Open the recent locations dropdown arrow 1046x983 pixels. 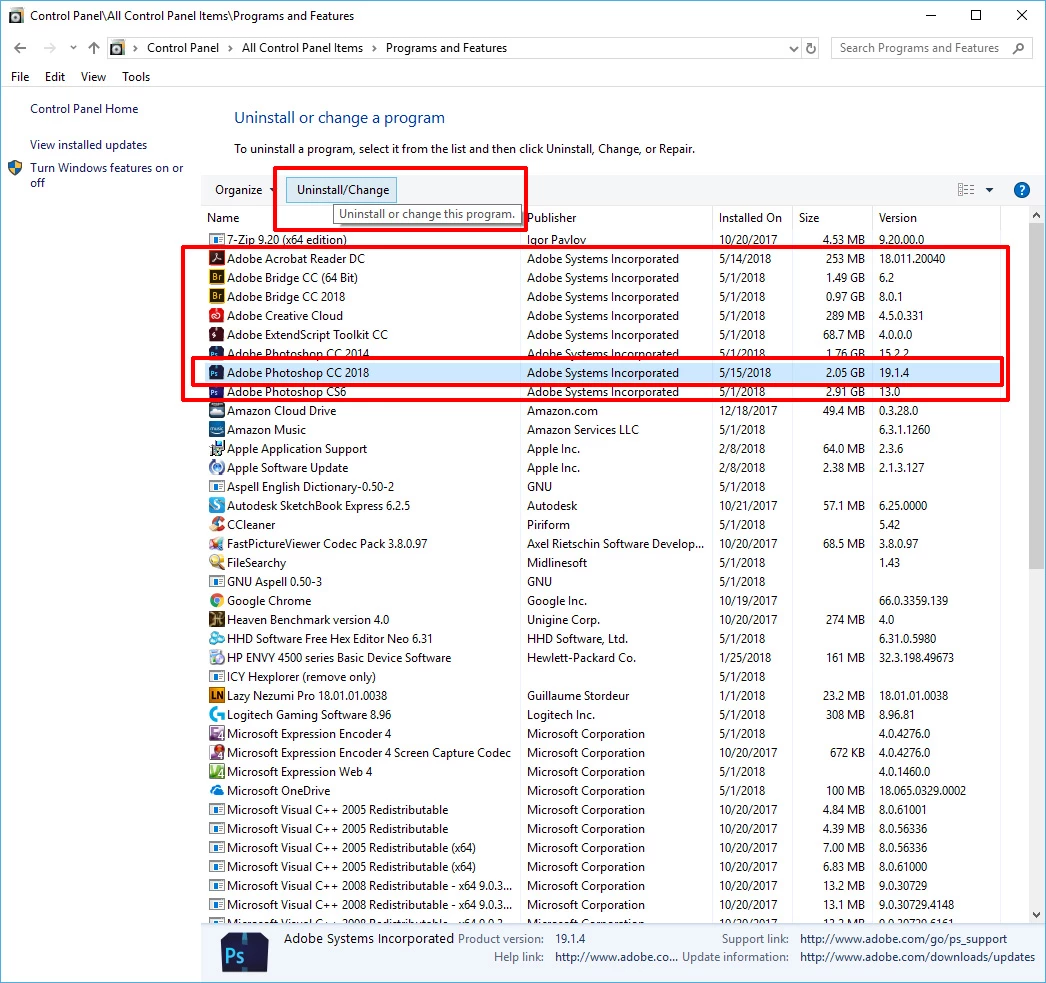pyautogui.click(x=73, y=48)
